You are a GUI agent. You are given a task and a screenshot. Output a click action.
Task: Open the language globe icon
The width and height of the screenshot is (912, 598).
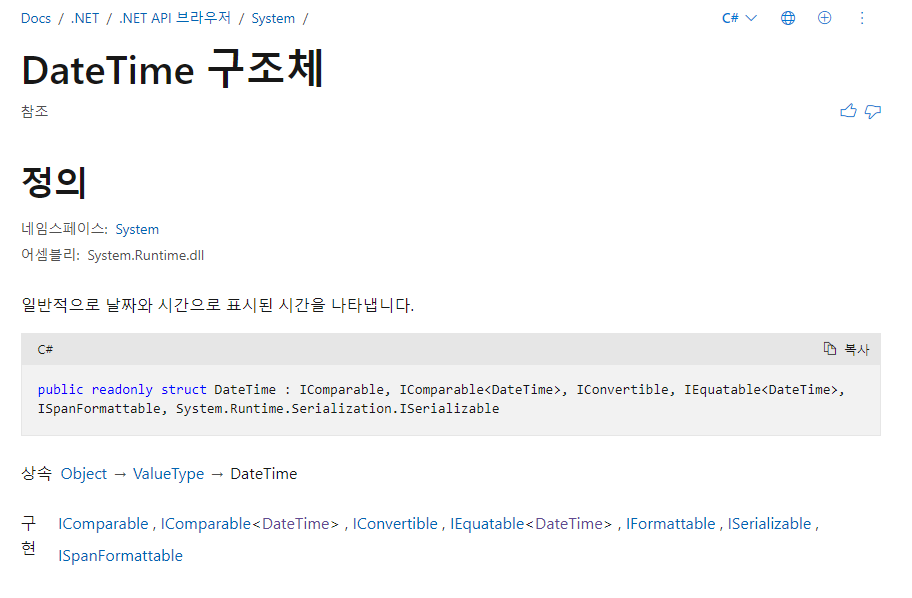click(788, 18)
